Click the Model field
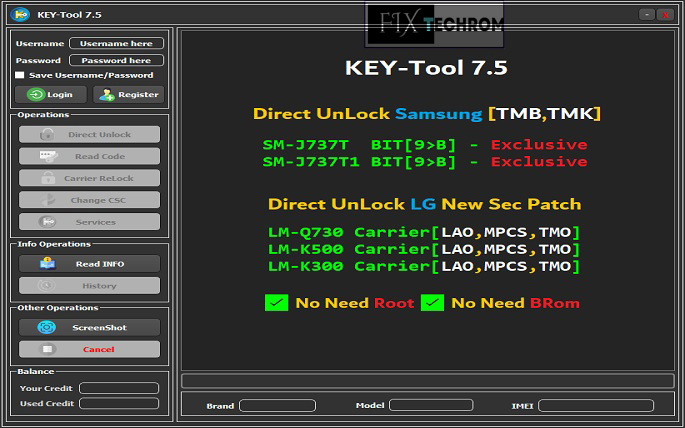The width and height of the screenshot is (685, 428). (x=431, y=406)
